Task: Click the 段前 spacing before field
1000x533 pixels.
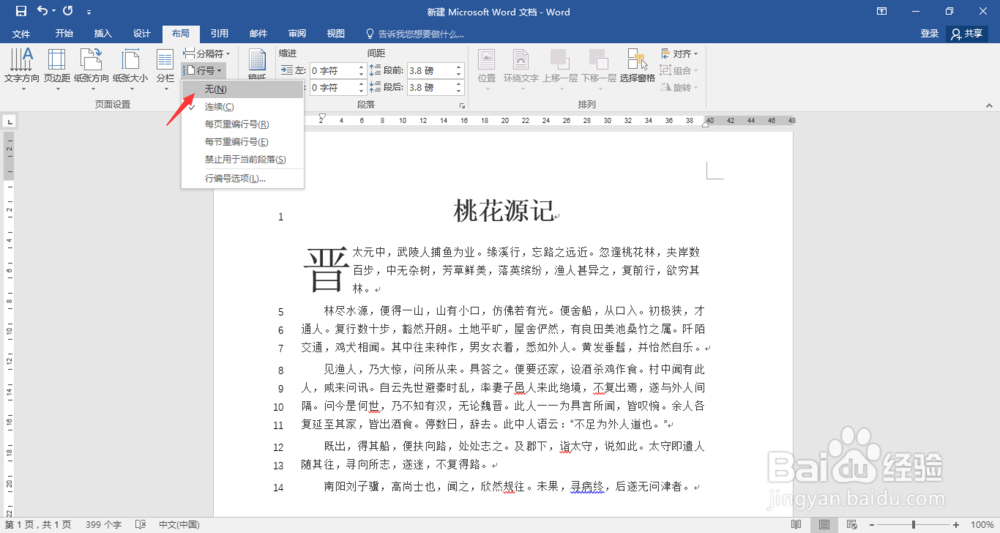Action: 430,71
